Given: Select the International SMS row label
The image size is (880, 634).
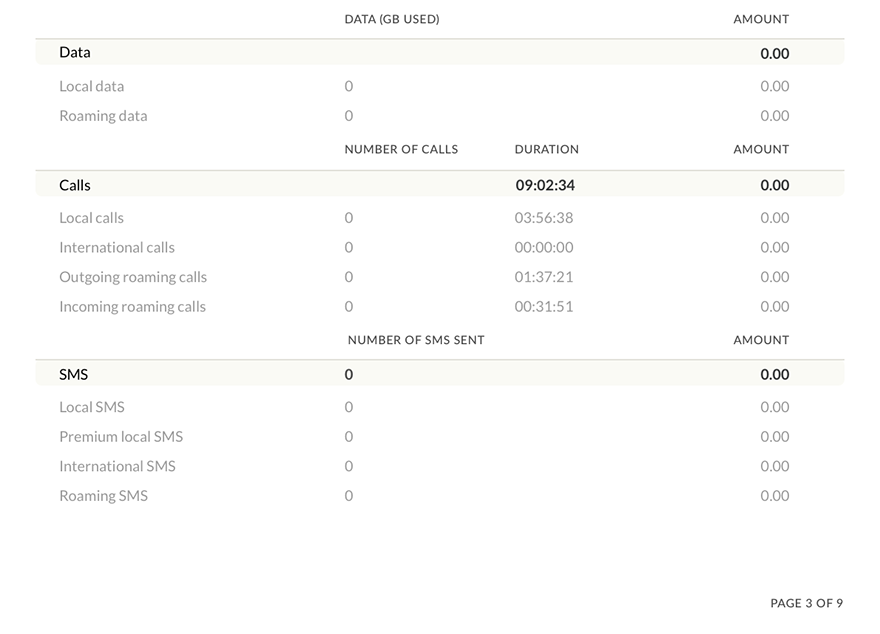Looking at the screenshot, I should pos(117,466).
